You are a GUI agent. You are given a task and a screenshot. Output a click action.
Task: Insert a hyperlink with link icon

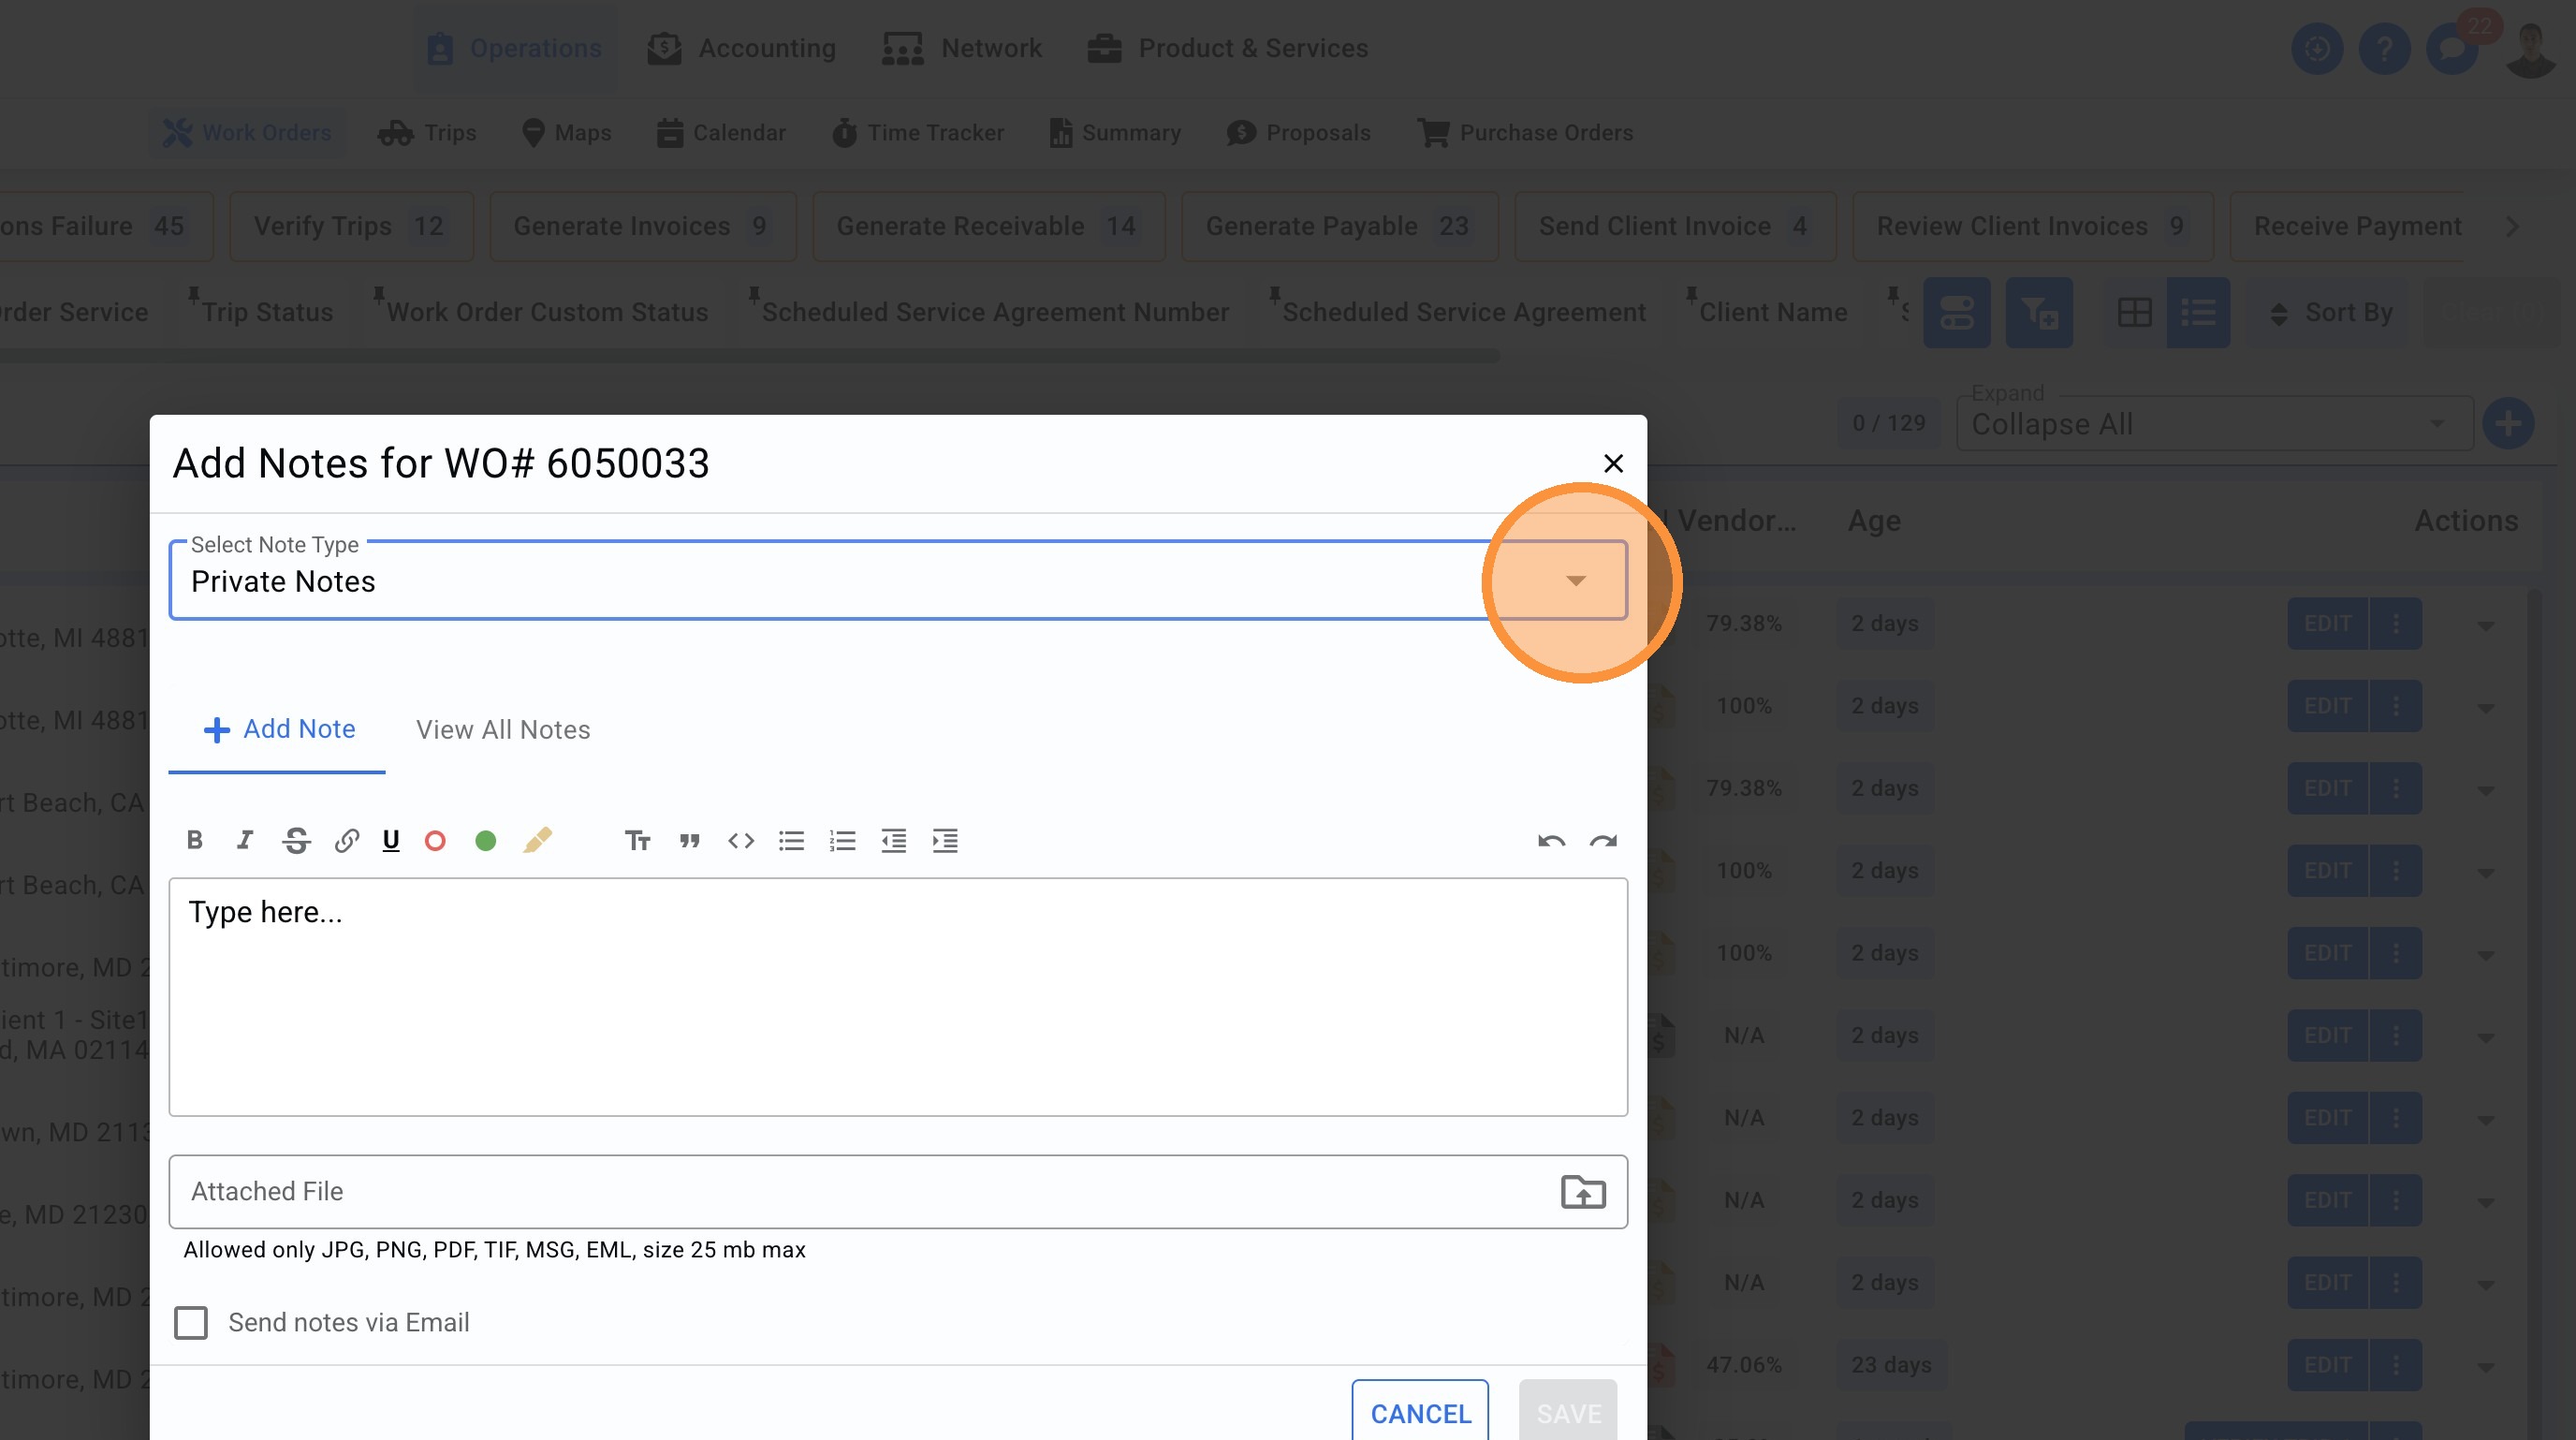click(346, 840)
